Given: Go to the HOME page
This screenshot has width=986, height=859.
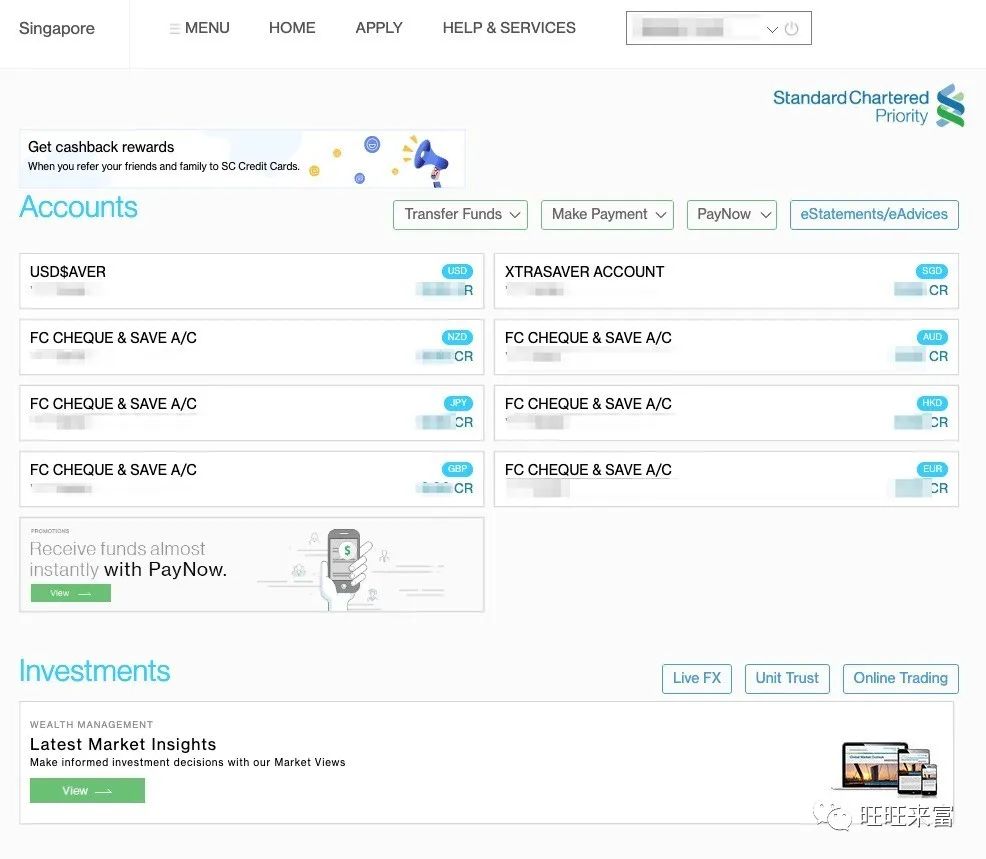Looking at the screenshot, I should pos(292,28).
